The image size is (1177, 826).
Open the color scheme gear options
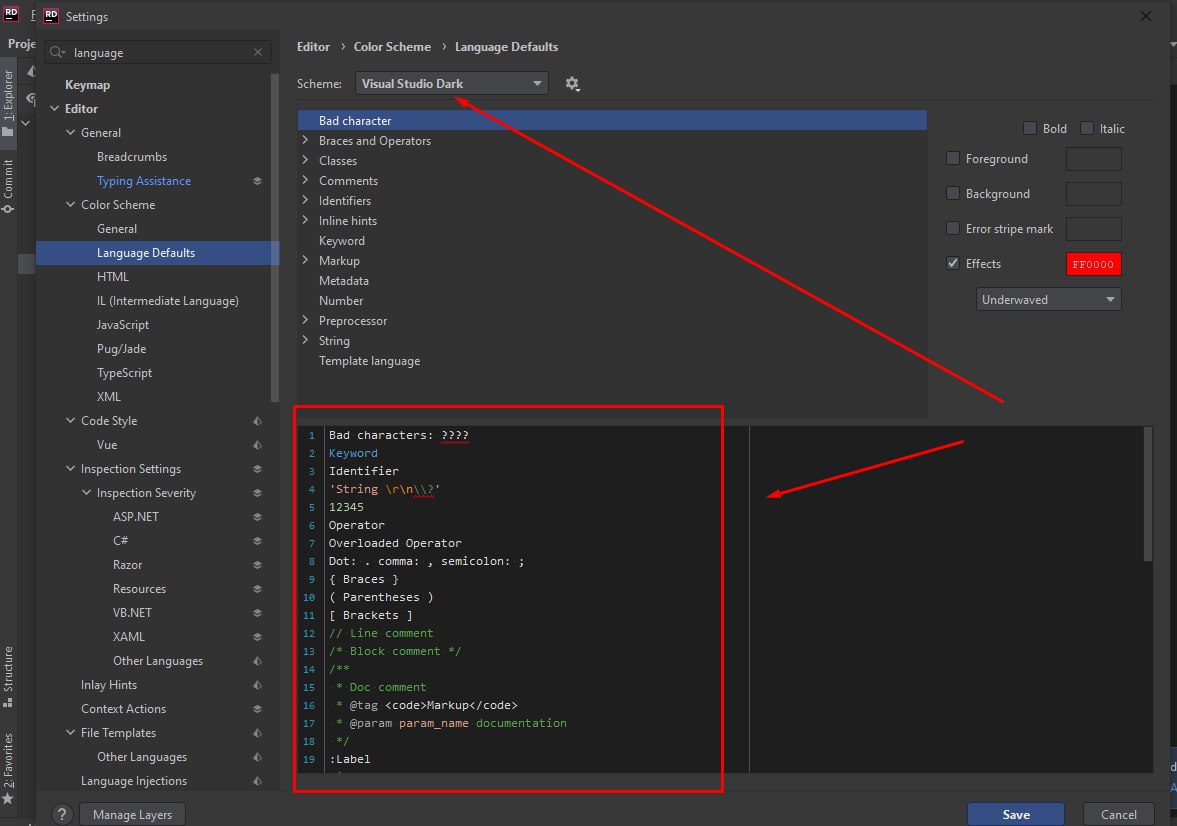572,84
